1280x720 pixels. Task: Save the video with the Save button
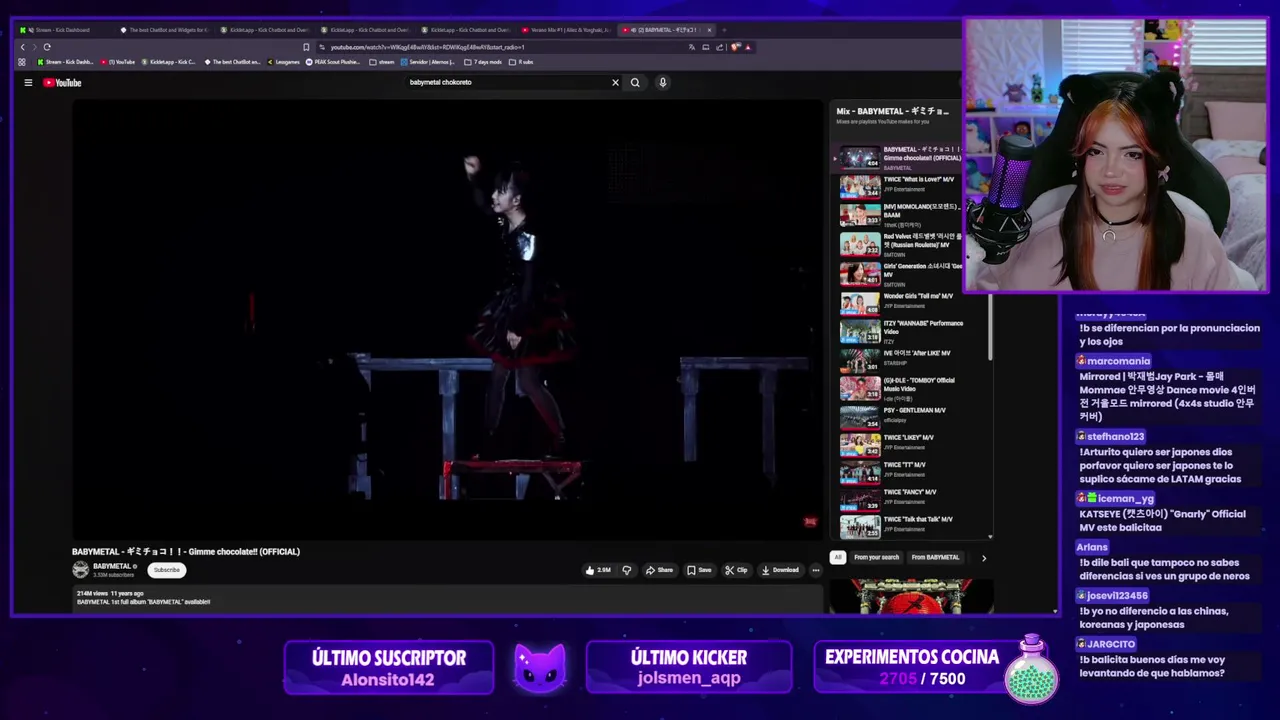[699, 570]
